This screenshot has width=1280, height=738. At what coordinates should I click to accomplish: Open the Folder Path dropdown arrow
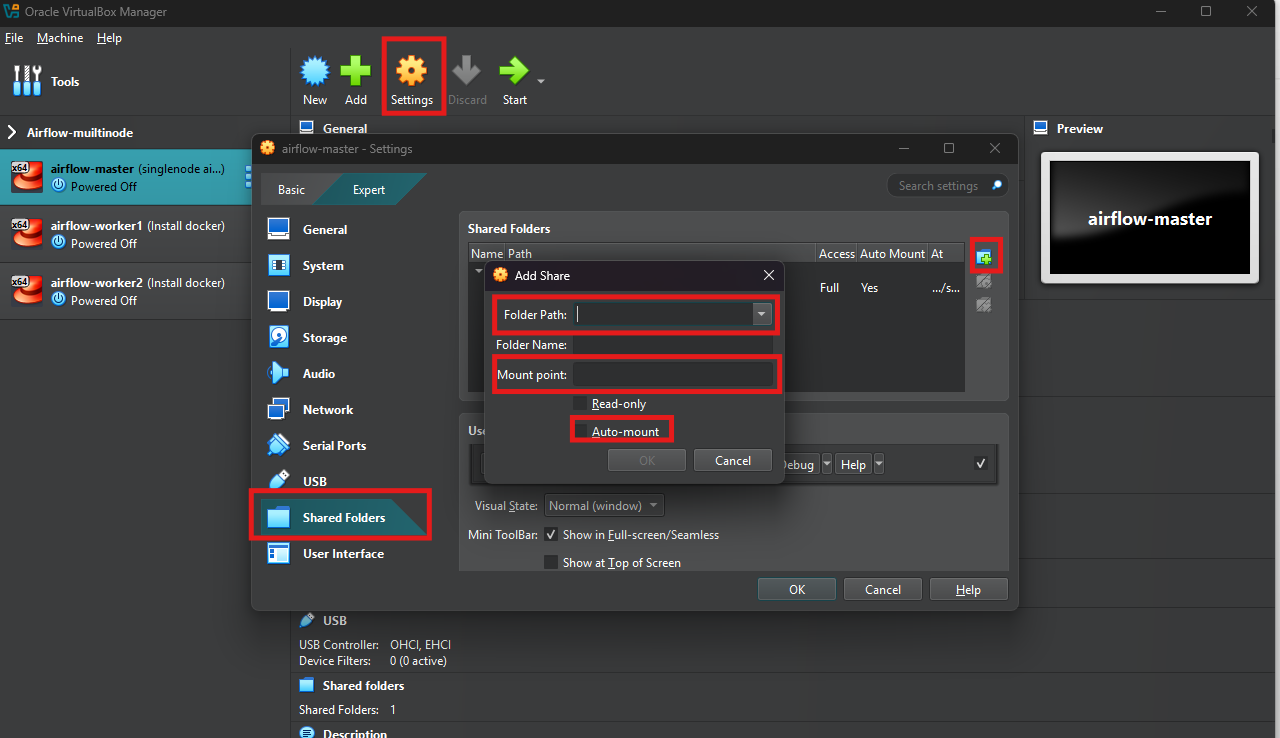(x=762, y=314)
